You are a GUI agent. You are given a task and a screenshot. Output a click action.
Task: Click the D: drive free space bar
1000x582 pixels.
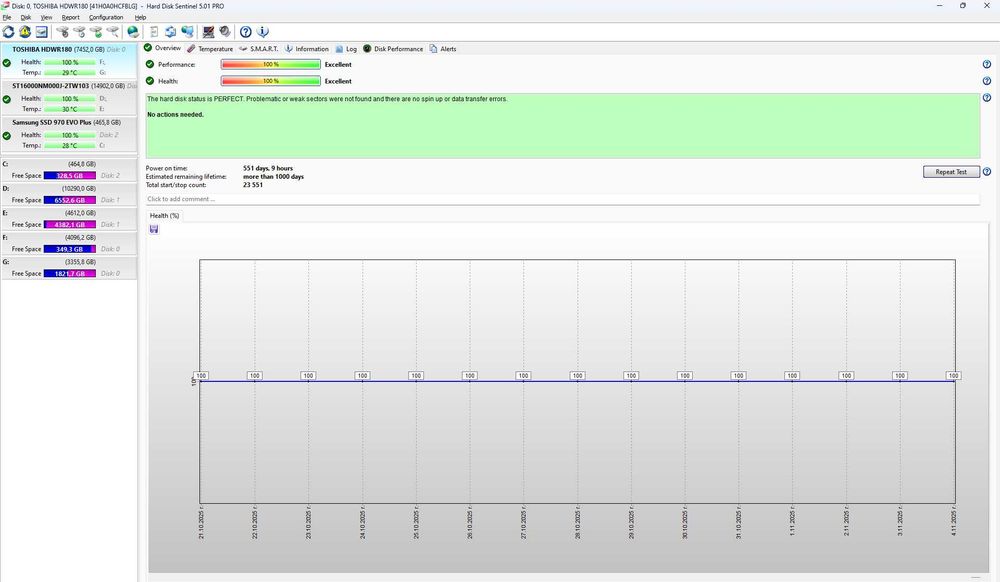point(69,200)
